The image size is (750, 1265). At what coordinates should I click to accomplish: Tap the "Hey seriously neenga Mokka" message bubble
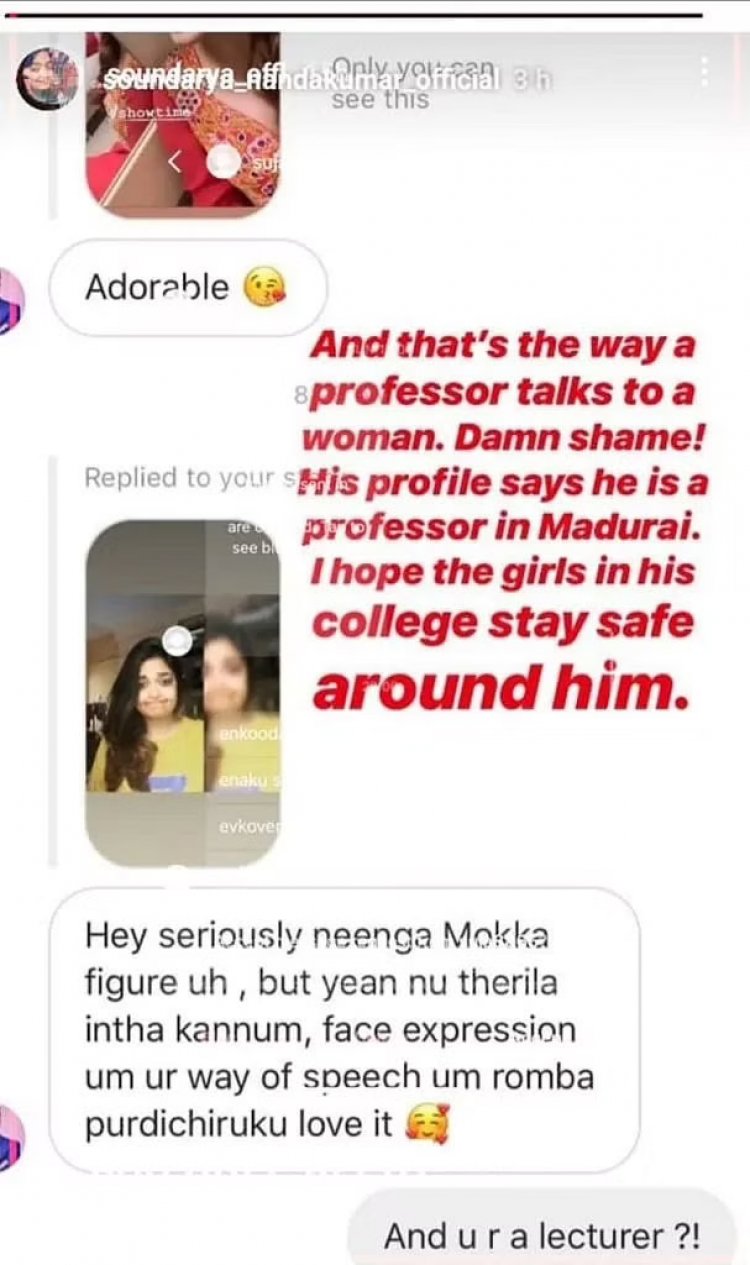[x=344, y=1030]
